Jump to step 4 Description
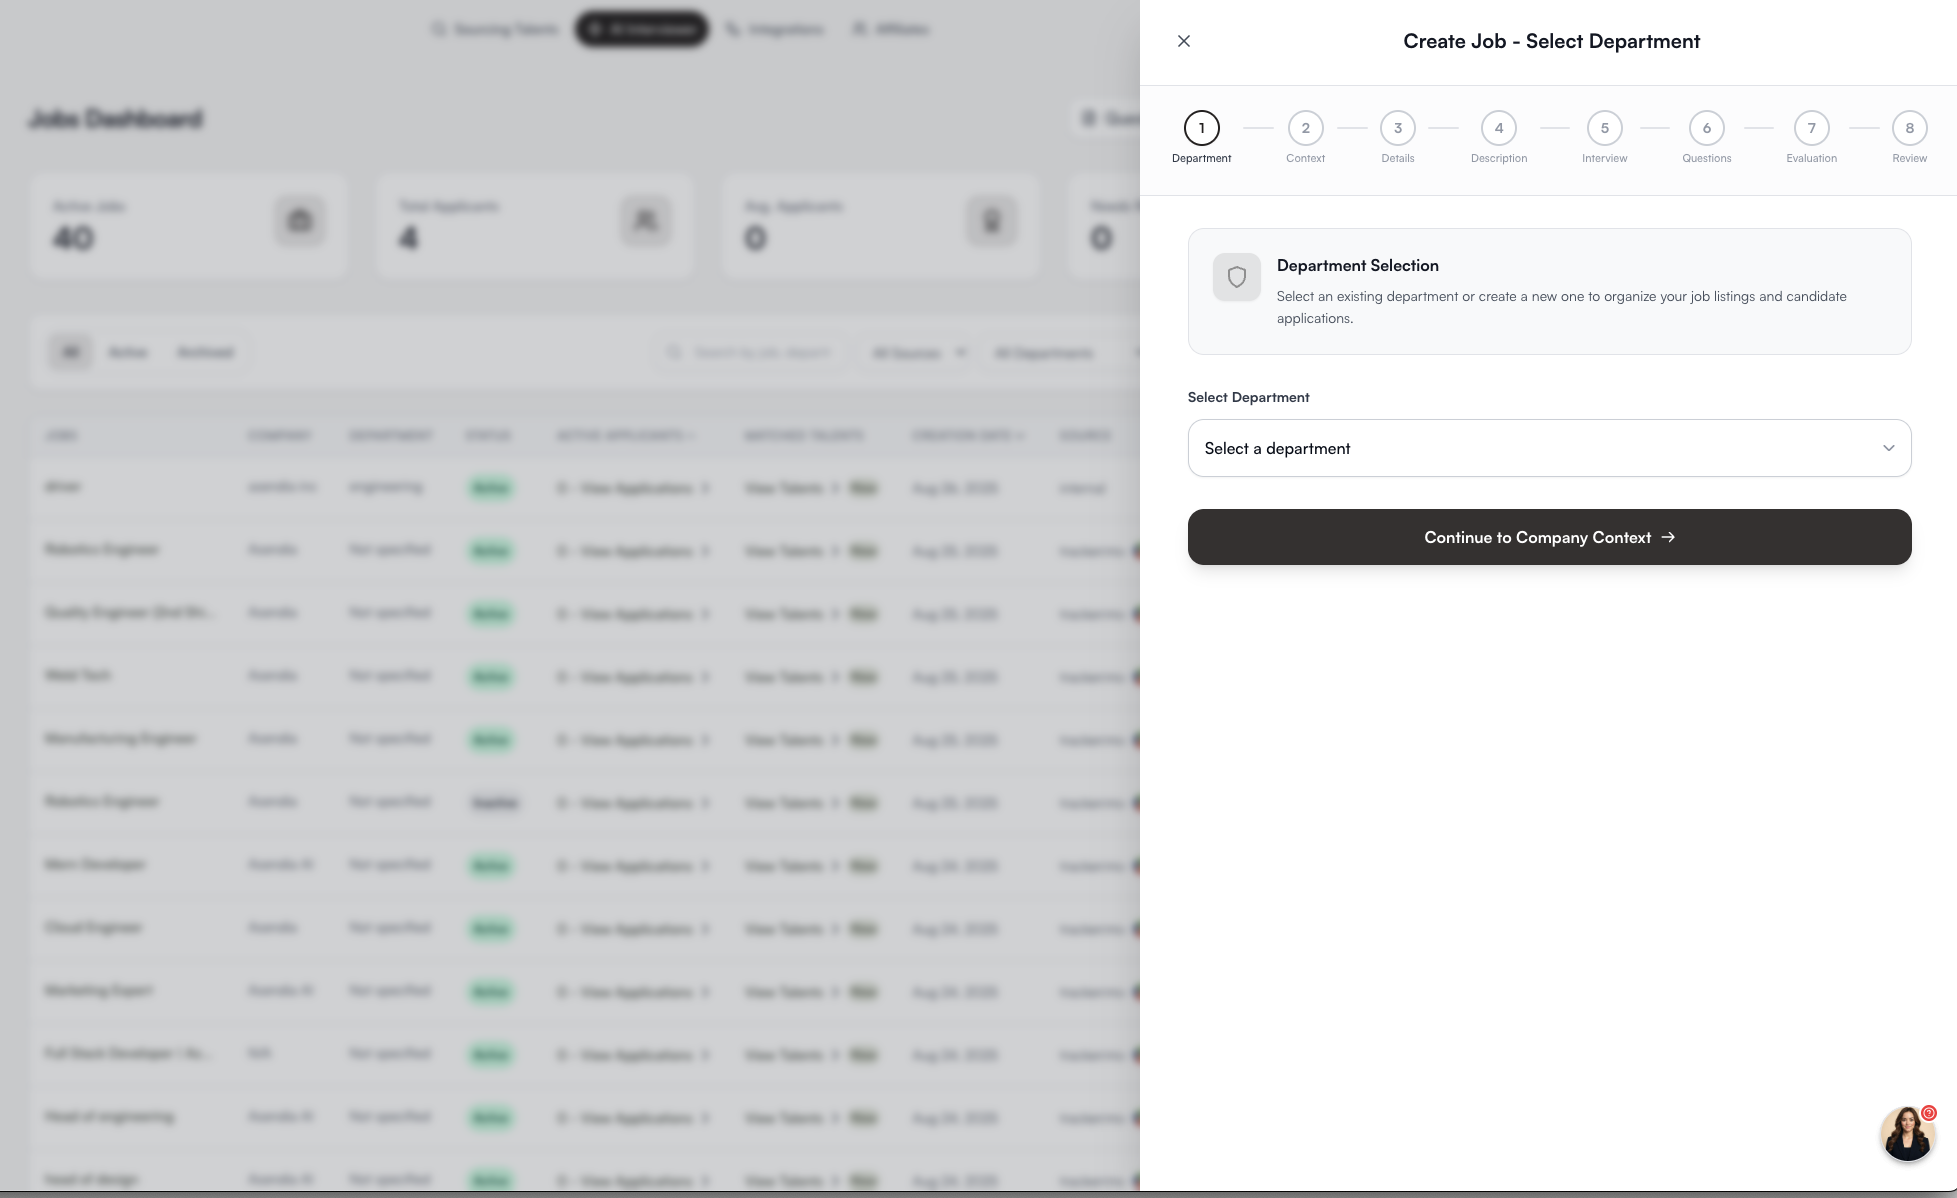 coord(1498,128)
